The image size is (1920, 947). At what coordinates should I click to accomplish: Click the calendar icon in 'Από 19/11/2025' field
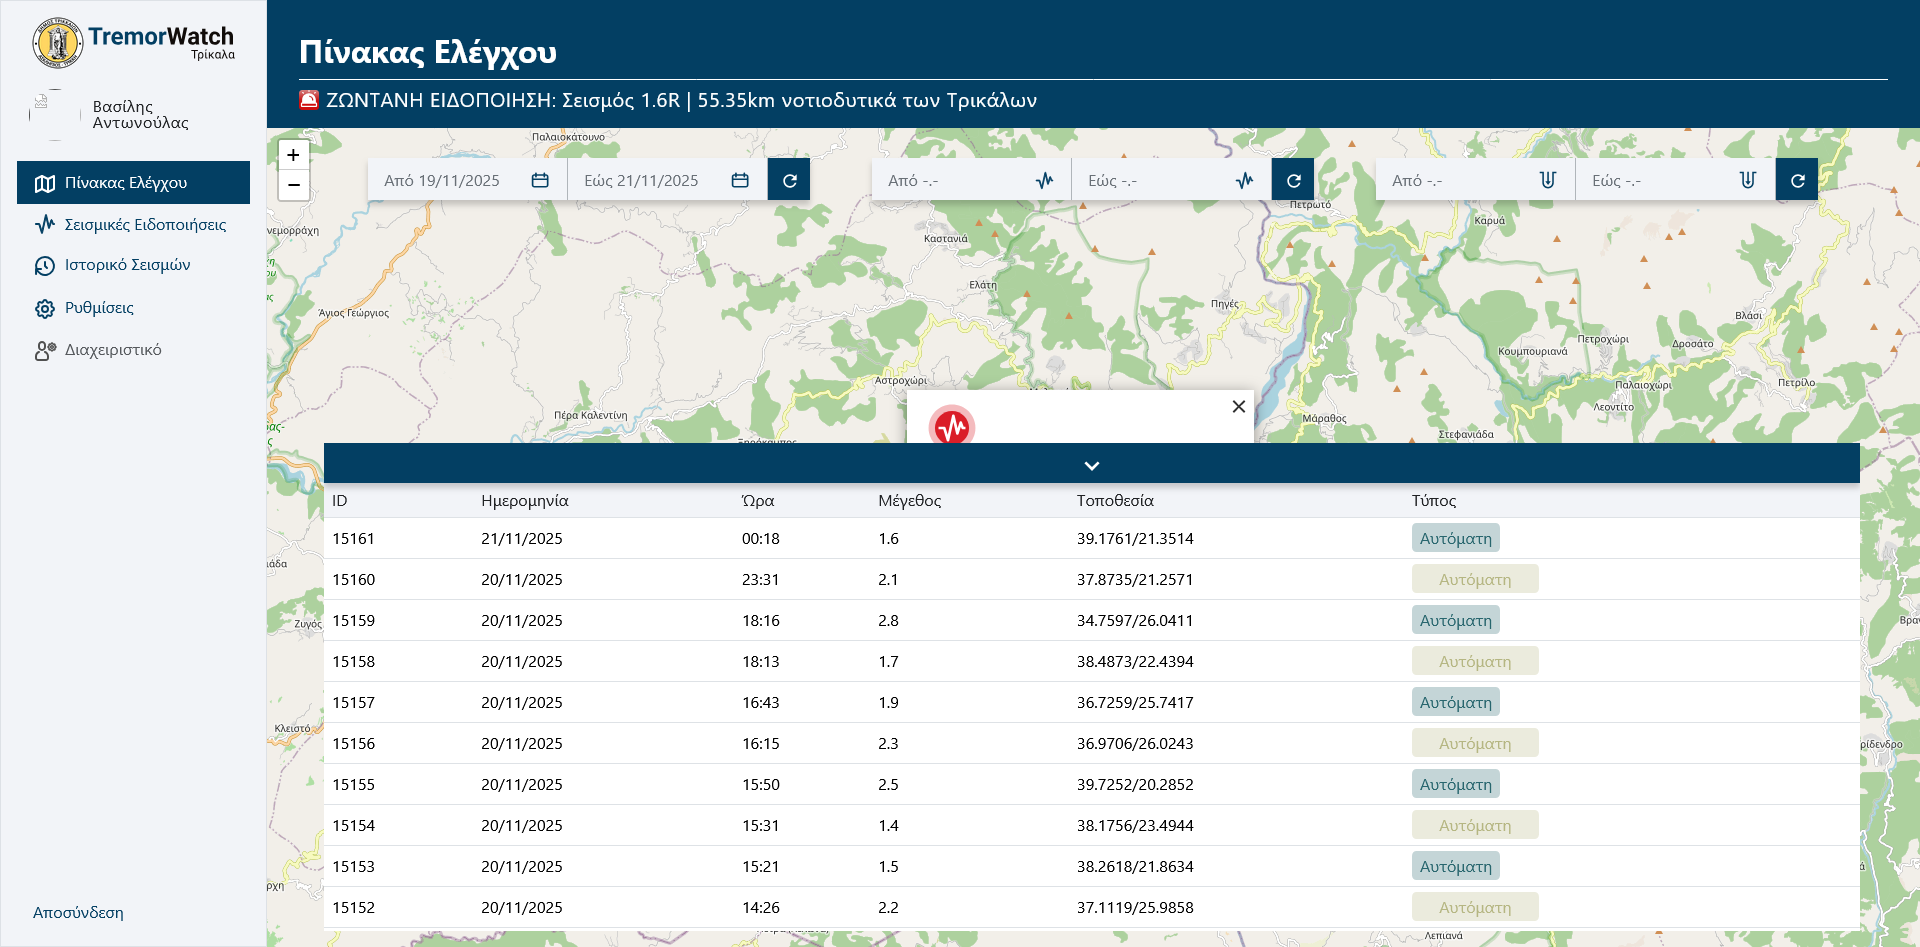coord(540,180)
